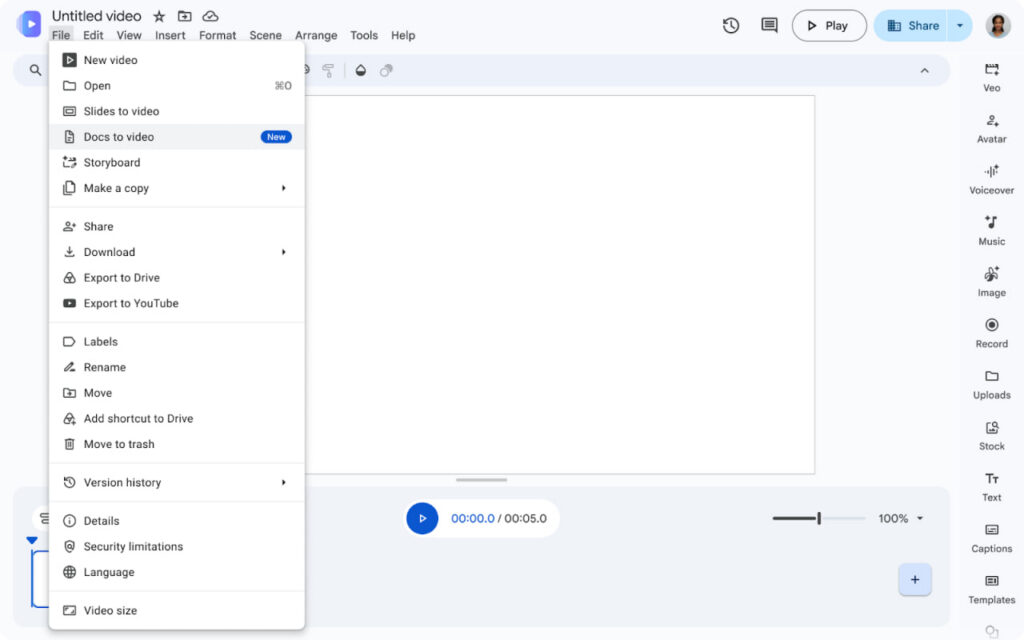Start playback with blue timeline play button
This screenshot has width=1024, height=640.
[422, 519]
